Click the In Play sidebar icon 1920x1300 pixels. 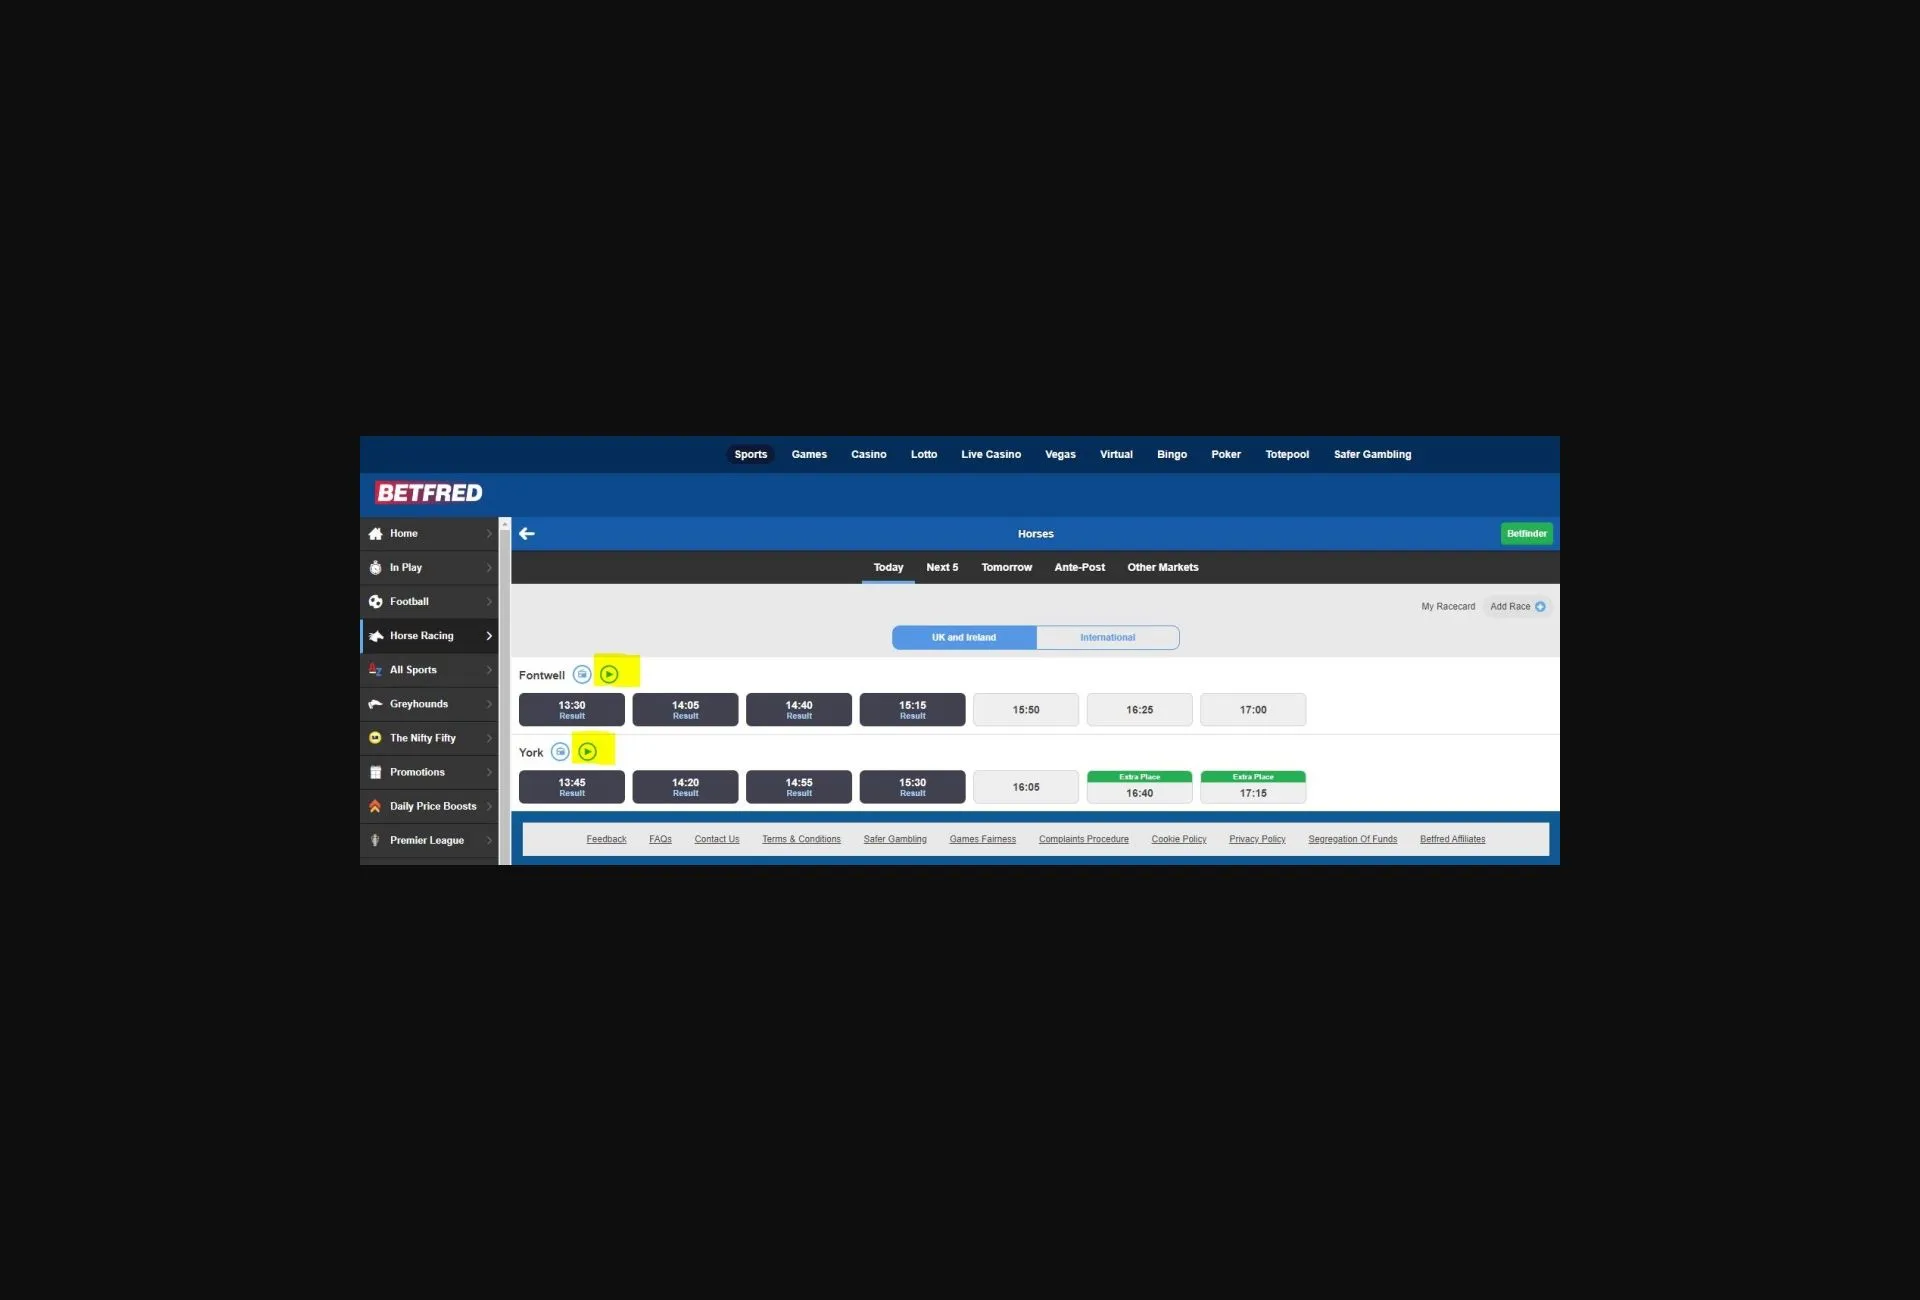[376, 567]
